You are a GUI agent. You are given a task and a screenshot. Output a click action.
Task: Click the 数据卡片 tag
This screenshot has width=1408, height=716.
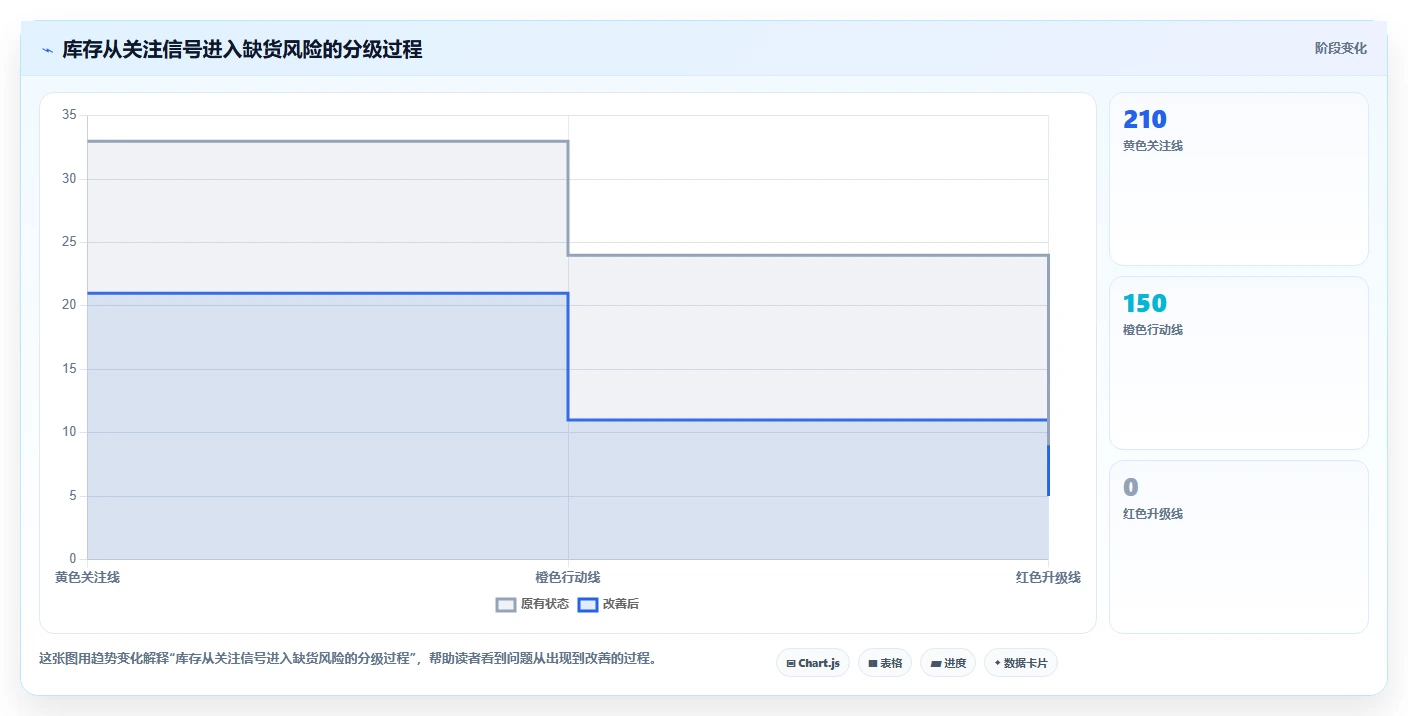(1021, 663)
